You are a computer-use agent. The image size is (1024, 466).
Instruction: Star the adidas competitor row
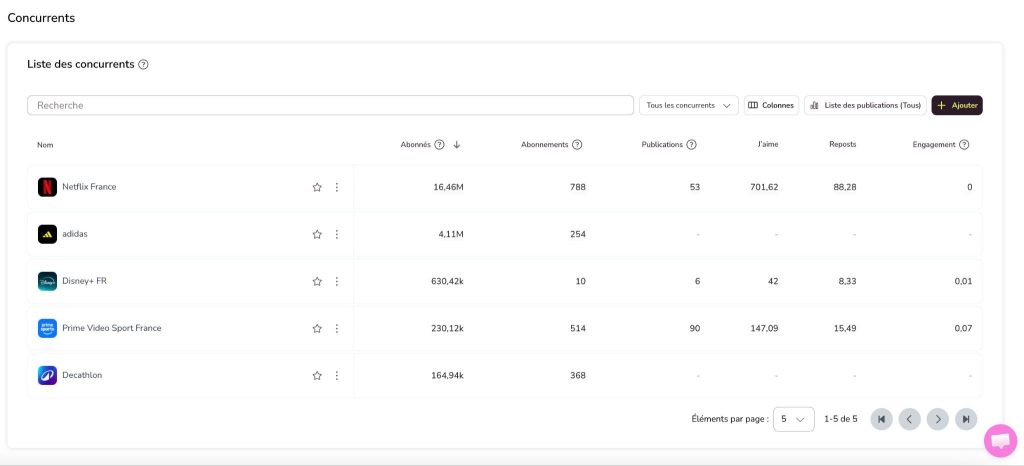(x=317, y=234)
